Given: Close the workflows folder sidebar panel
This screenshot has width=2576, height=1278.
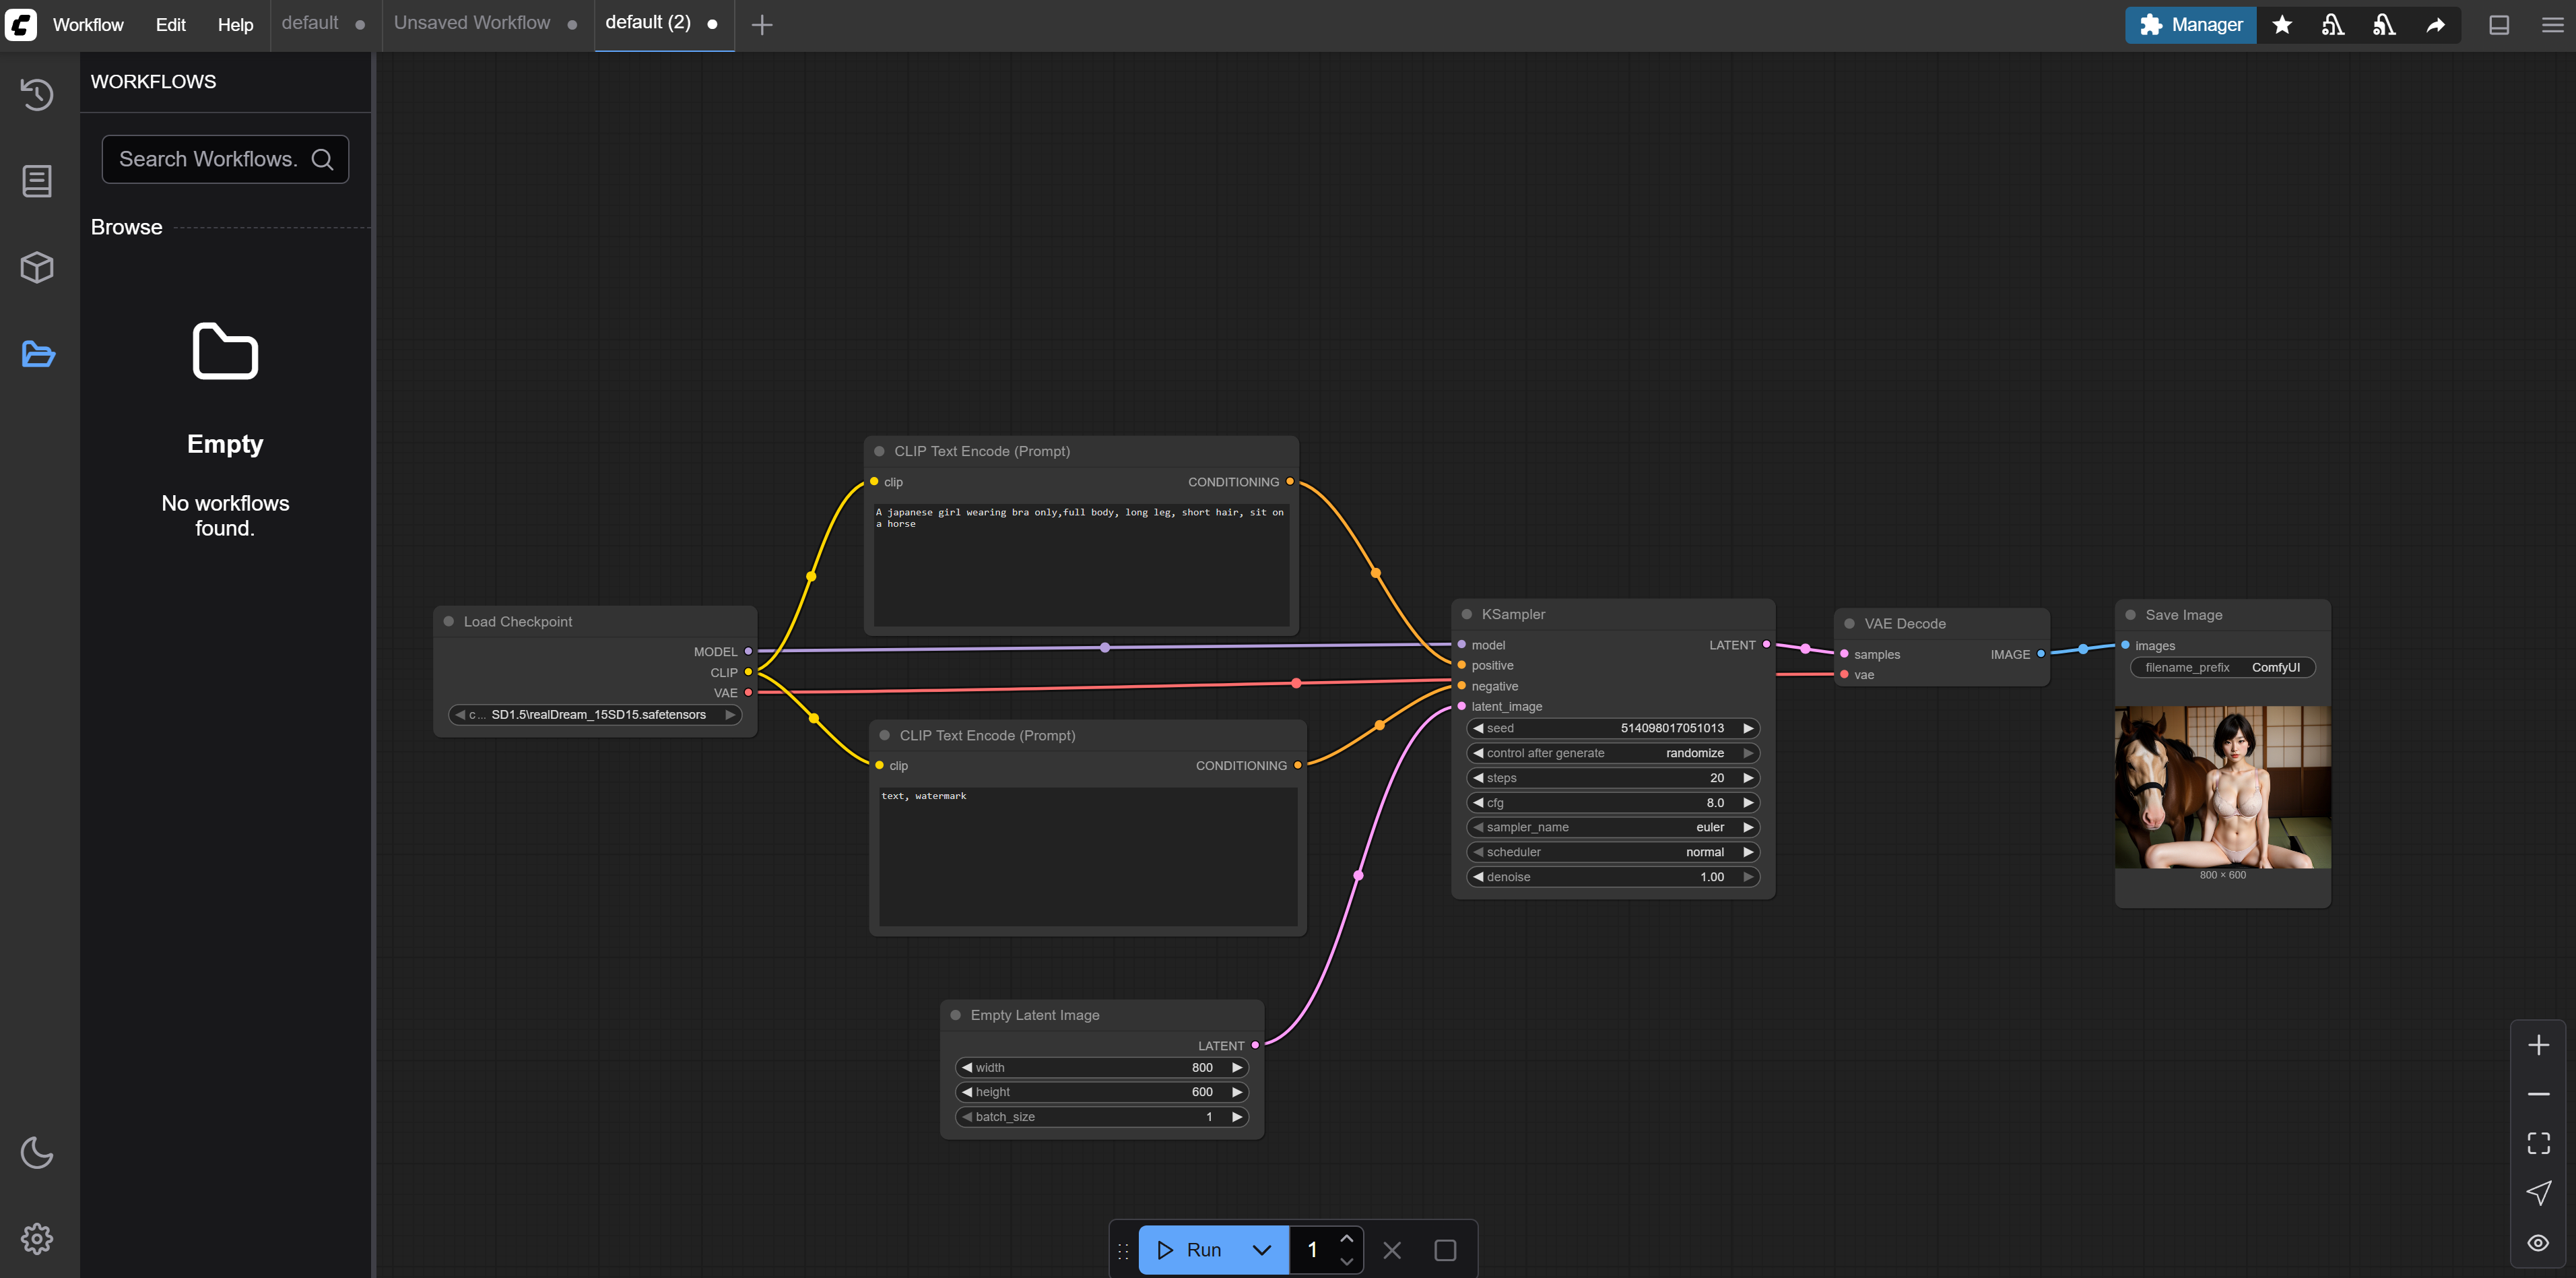Looking at the screenshot, I should (x=37, y=354).
